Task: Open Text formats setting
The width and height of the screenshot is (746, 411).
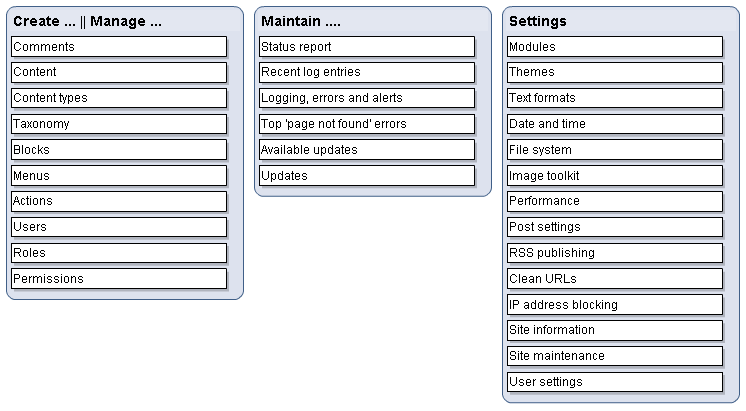Action: coord(615,98)
